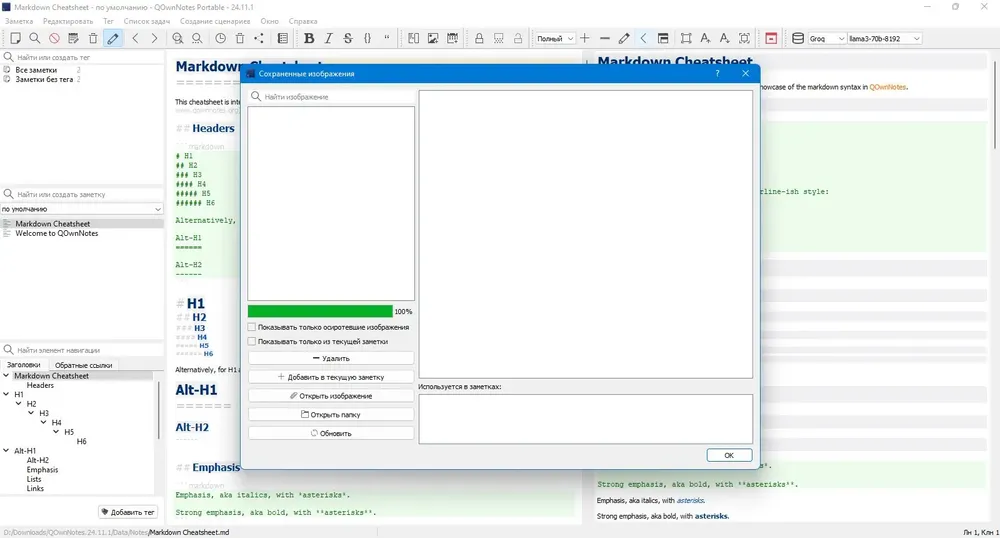Focus the 'Найти элемент навигации' field
Viewport: 1000px width, 538px height.
(x=82, y=350)
